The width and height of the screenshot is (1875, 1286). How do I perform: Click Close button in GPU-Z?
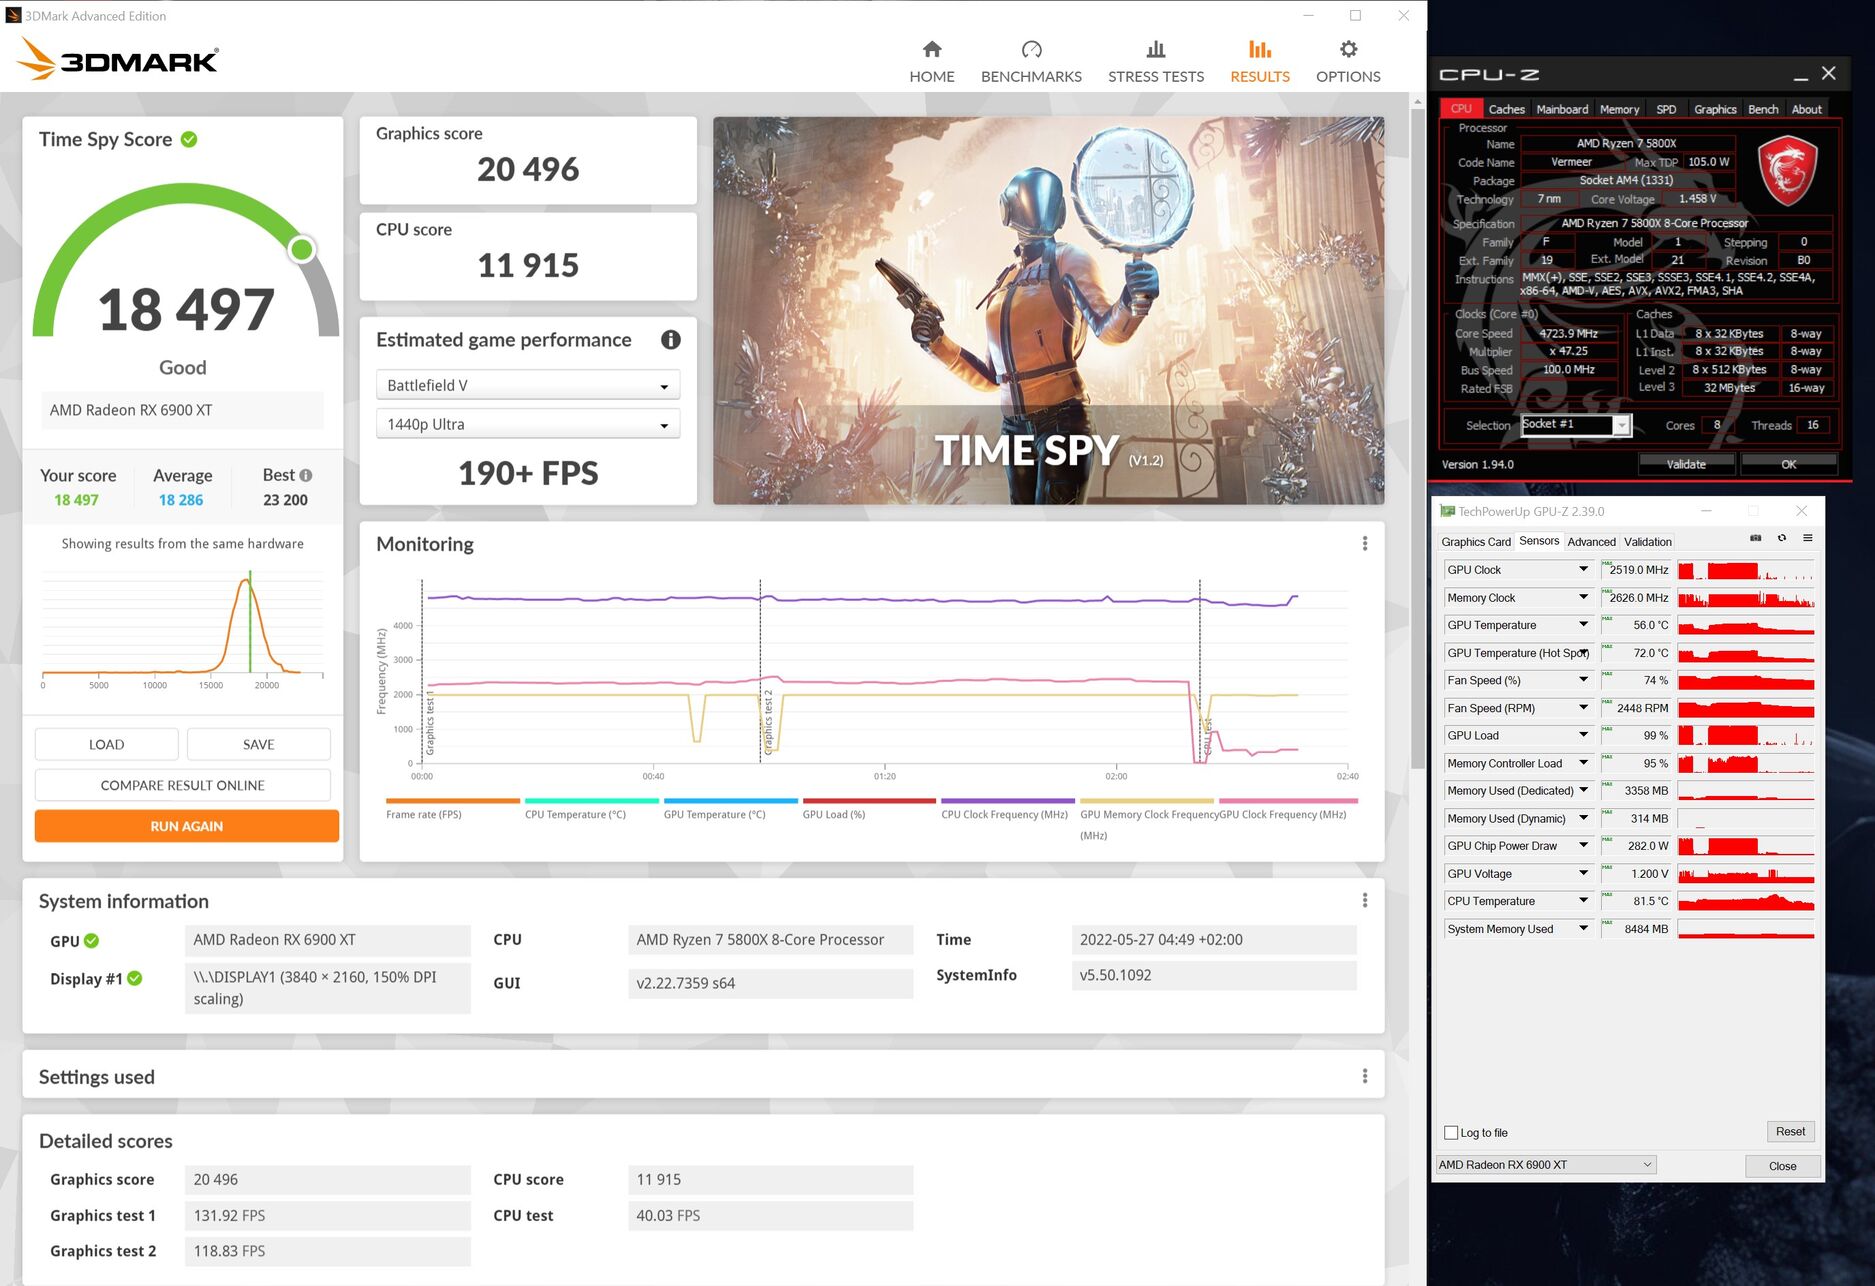(1782, 1166)
